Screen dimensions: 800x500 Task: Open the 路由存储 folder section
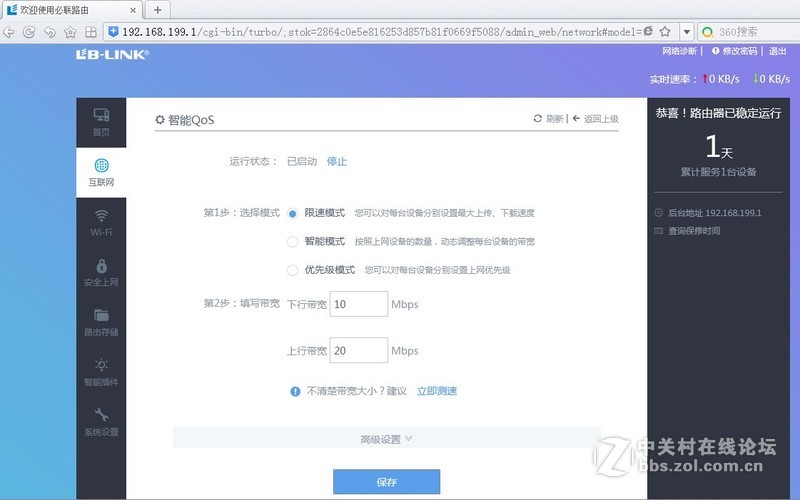coord(101,322)
